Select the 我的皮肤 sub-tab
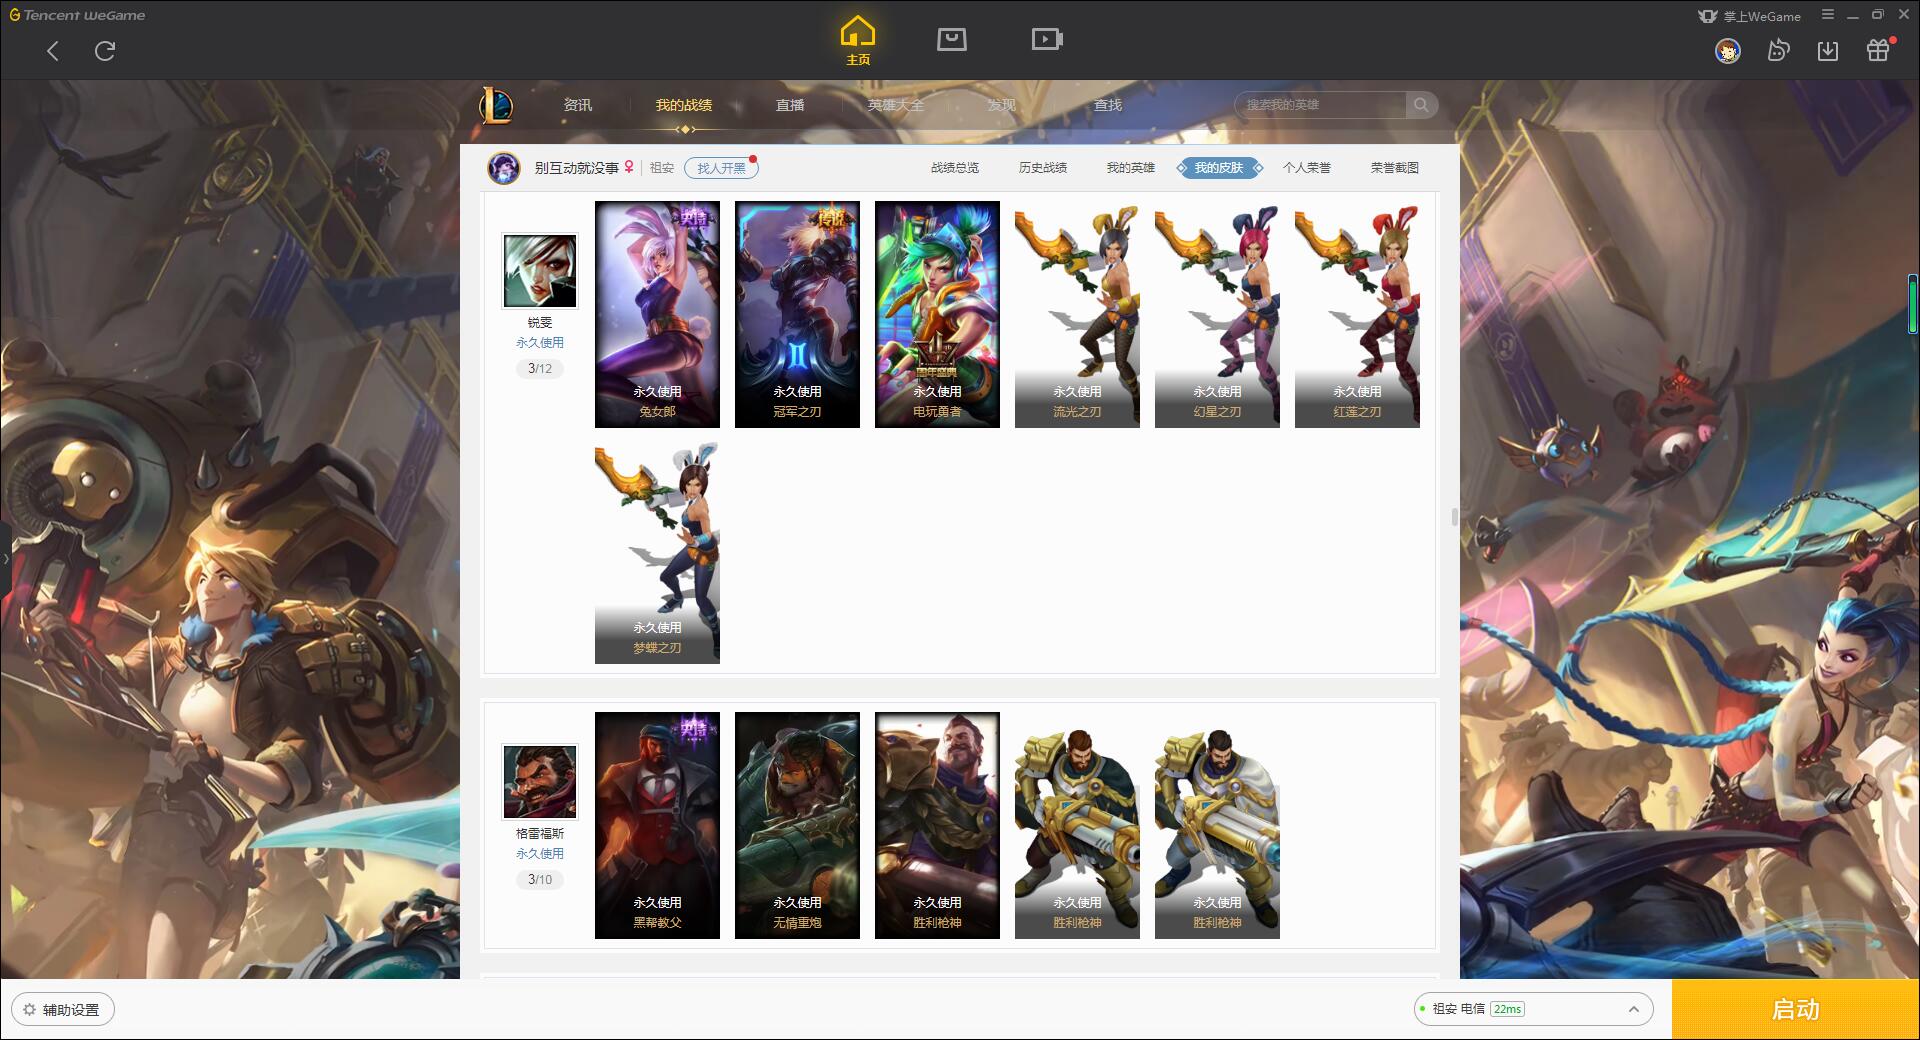The height and width of the screenshot is (1040, 1920). 1219,168
